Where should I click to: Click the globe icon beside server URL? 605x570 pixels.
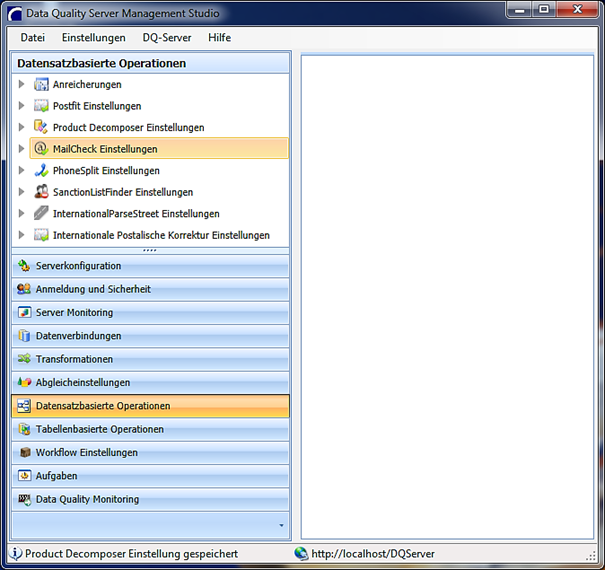point(301,553)
